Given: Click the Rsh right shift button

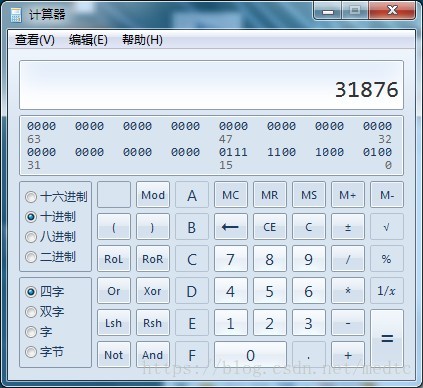Looking at the screenshot, I should [153, 323].
